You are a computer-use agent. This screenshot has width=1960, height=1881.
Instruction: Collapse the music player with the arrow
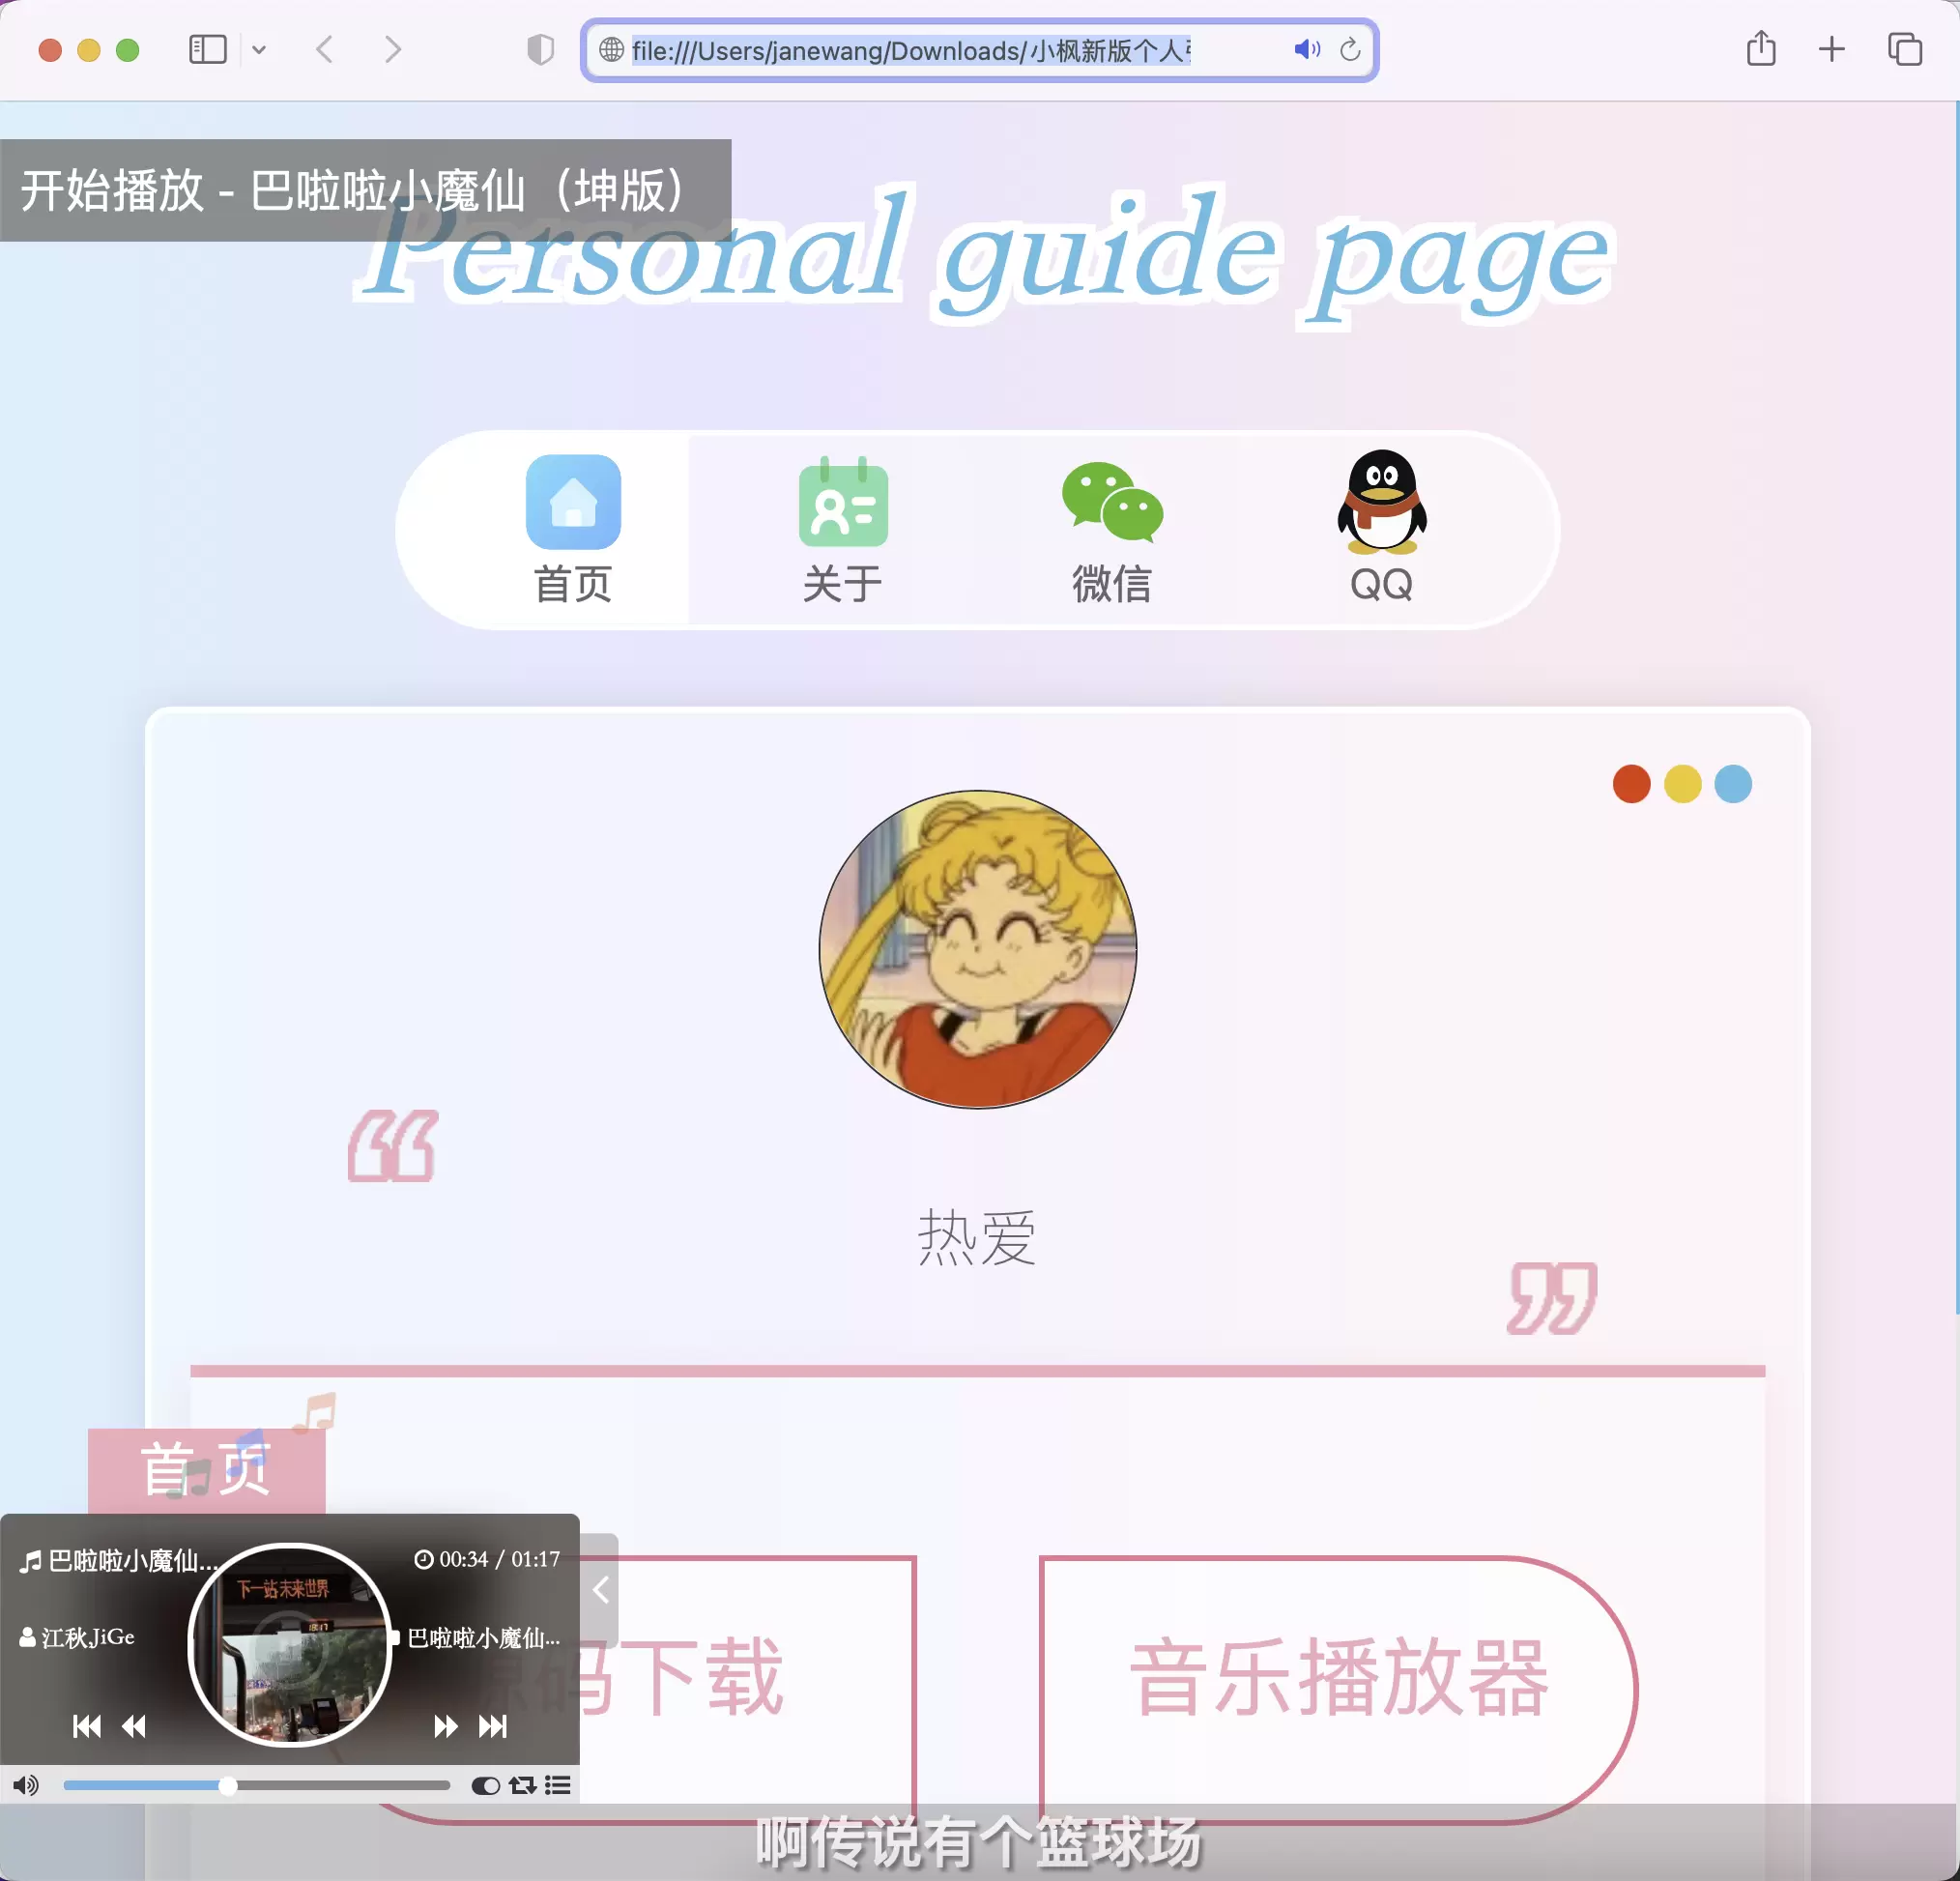coord(600,1590)
